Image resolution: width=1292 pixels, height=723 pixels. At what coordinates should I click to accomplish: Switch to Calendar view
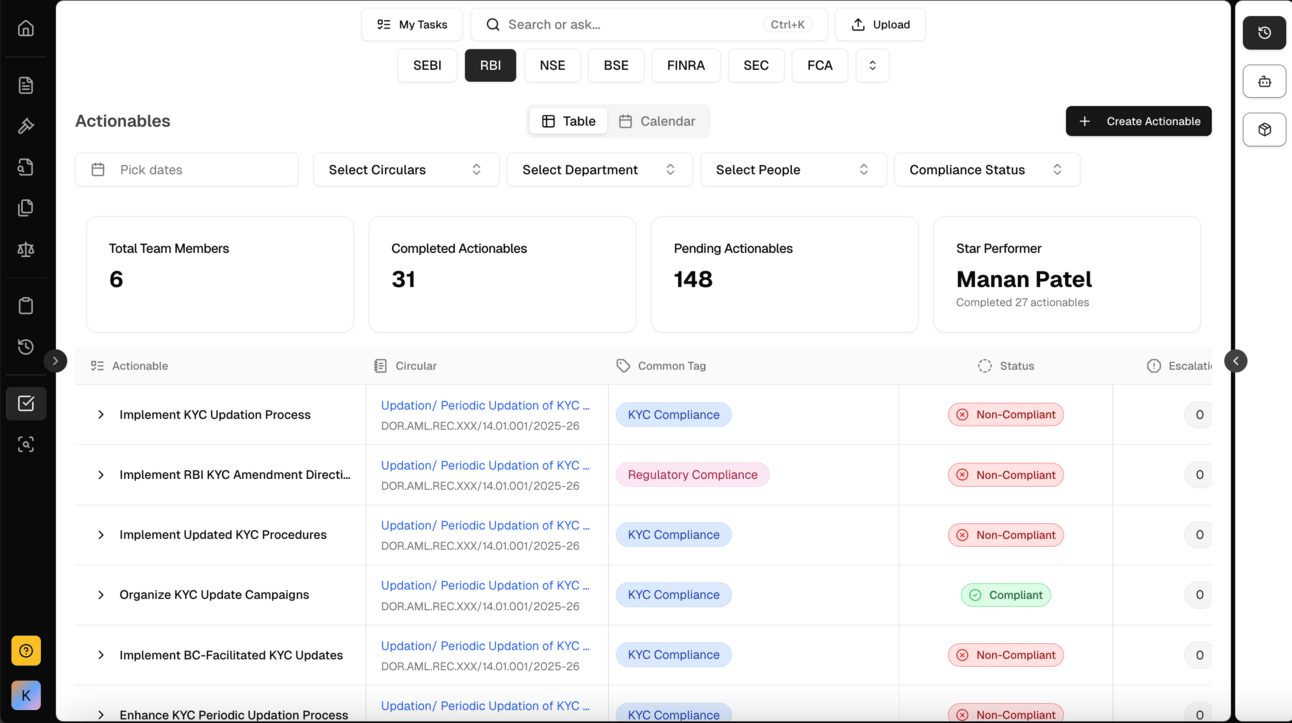[657, 121]
